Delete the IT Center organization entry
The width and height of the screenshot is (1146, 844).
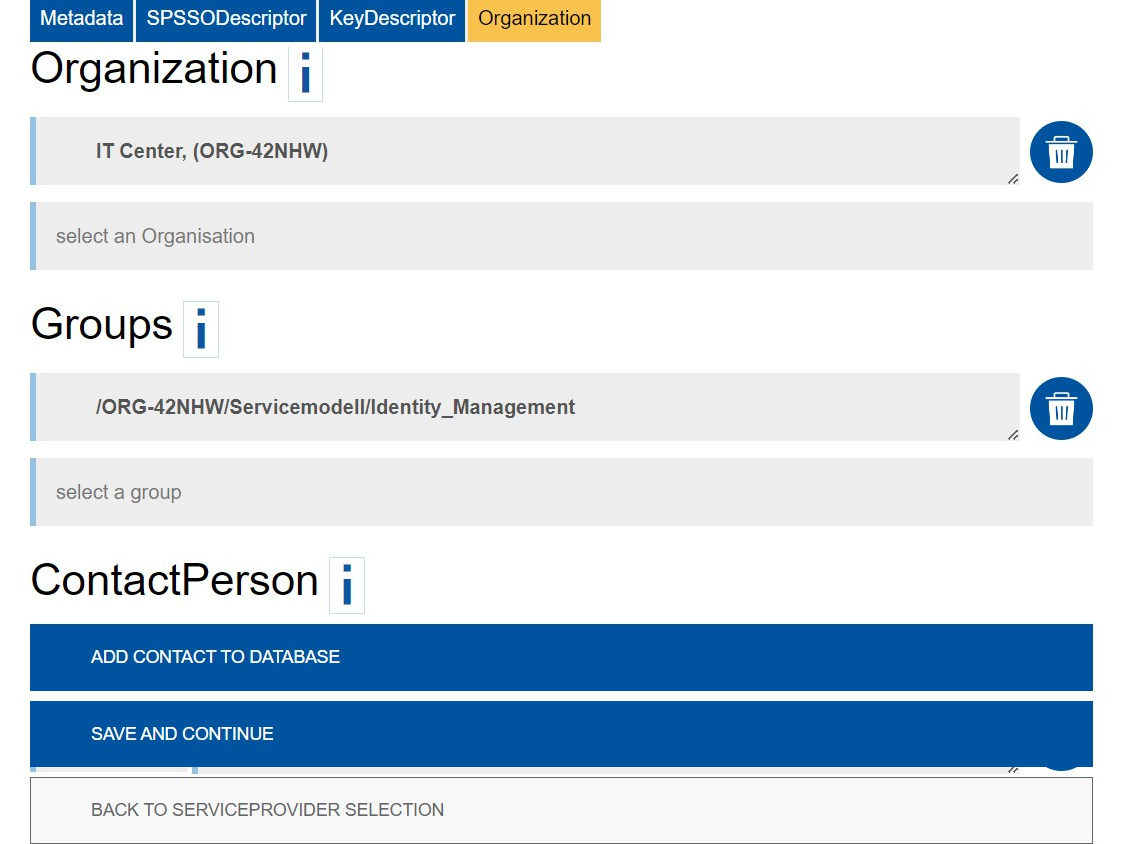1061,152
